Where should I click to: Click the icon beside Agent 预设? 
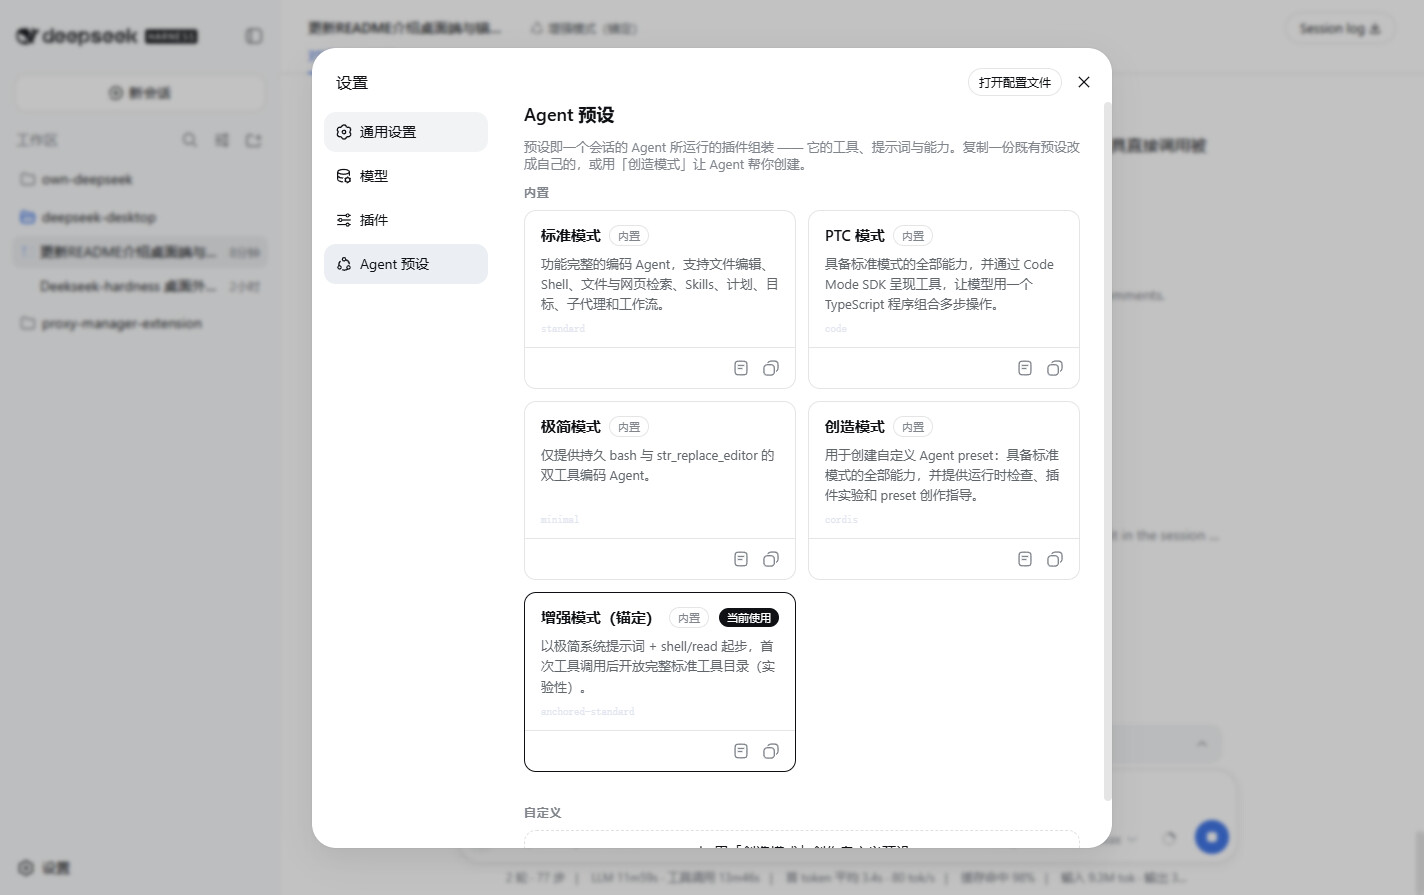(x=344, y=264)
